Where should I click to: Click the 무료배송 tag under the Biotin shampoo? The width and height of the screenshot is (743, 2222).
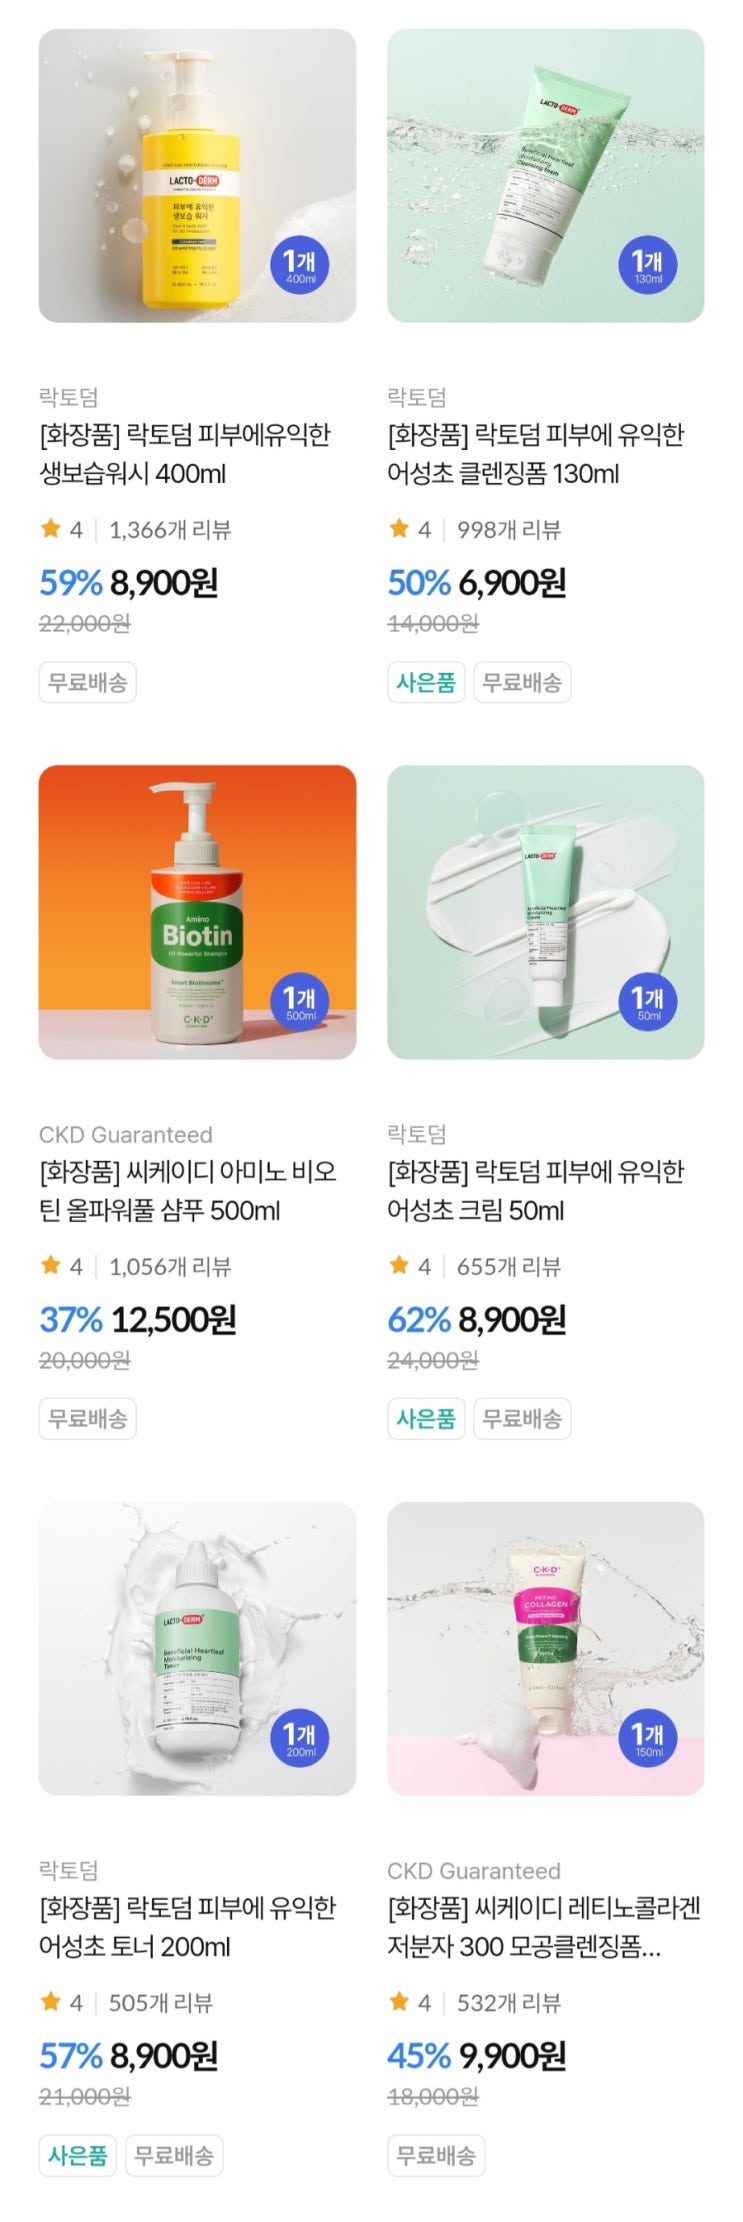click(x=88, y=1418)
